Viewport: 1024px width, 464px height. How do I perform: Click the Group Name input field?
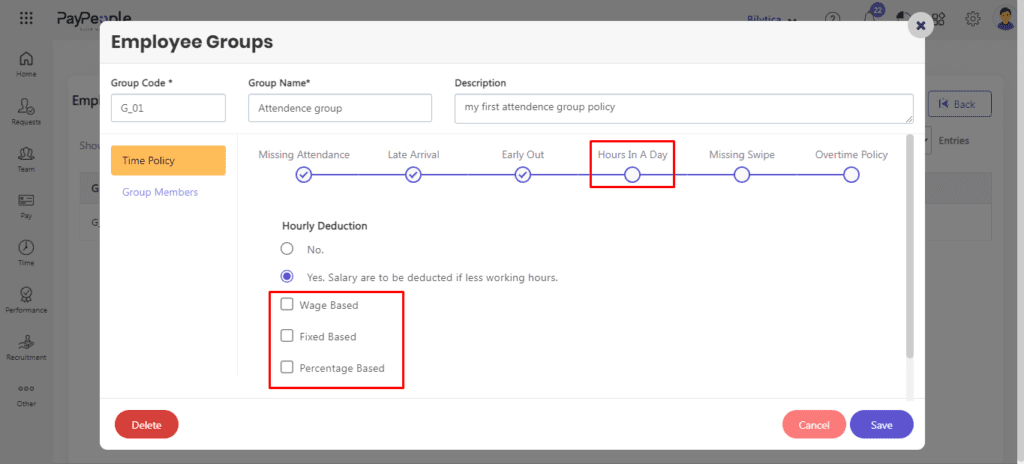[x=340, y=108]
